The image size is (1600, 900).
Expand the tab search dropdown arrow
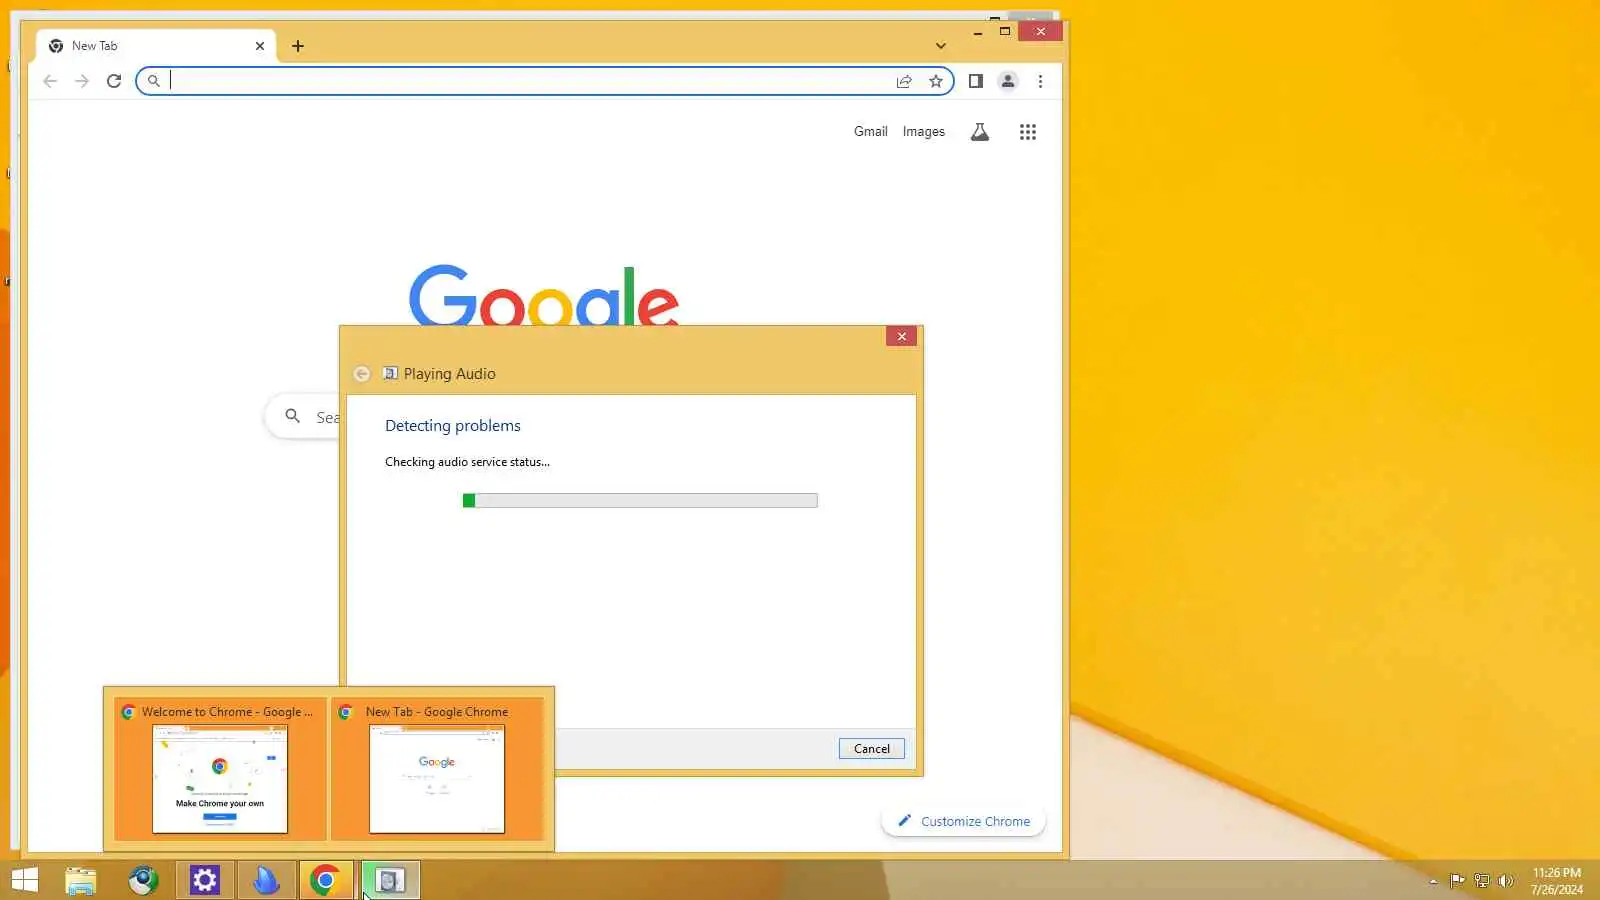coord(940,46)
